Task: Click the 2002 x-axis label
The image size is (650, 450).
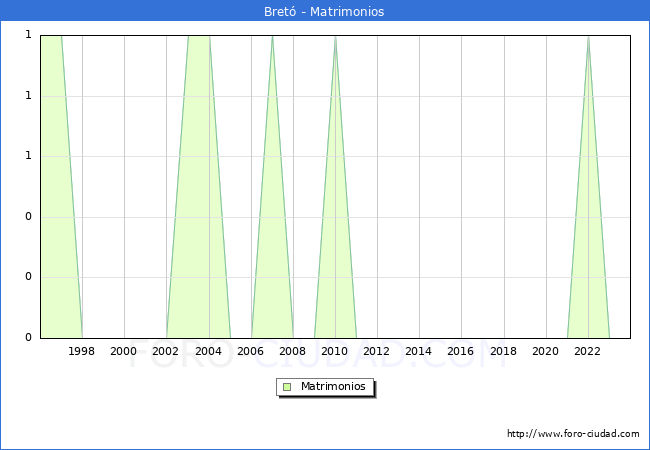Action: (165, 351)
